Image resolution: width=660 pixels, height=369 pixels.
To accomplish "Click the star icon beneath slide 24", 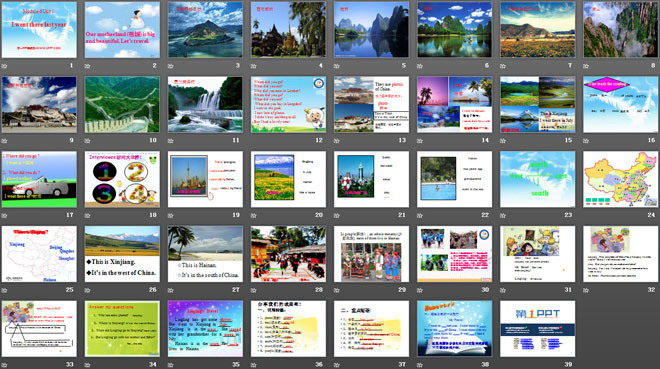I will tap(586, 215).
